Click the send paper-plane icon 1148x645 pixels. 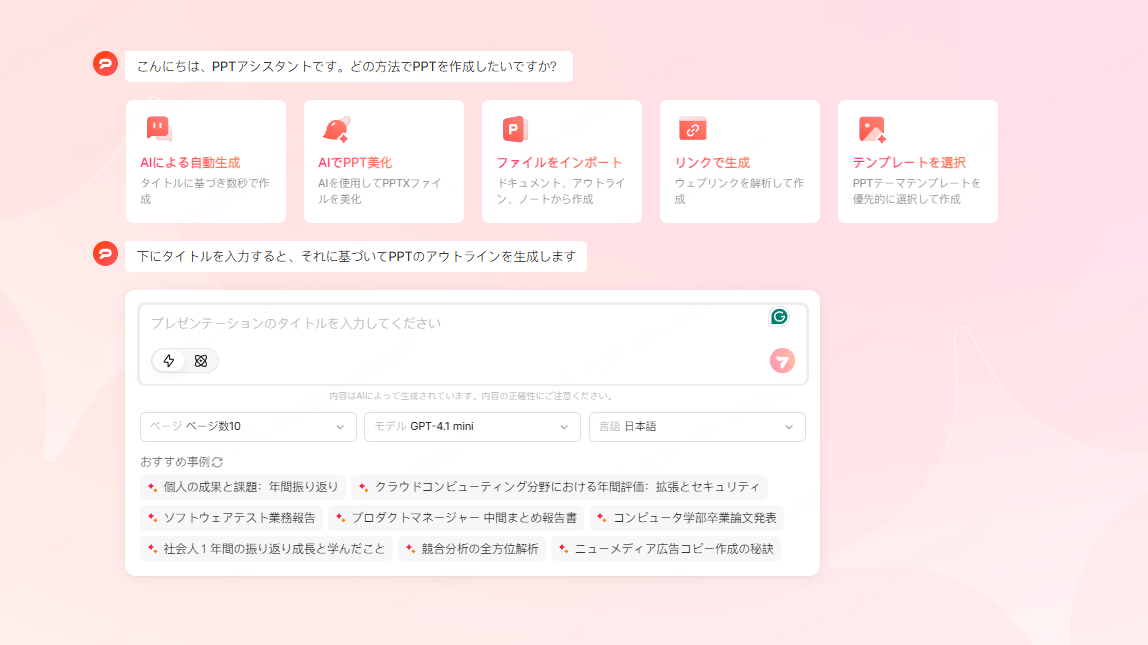782,360
